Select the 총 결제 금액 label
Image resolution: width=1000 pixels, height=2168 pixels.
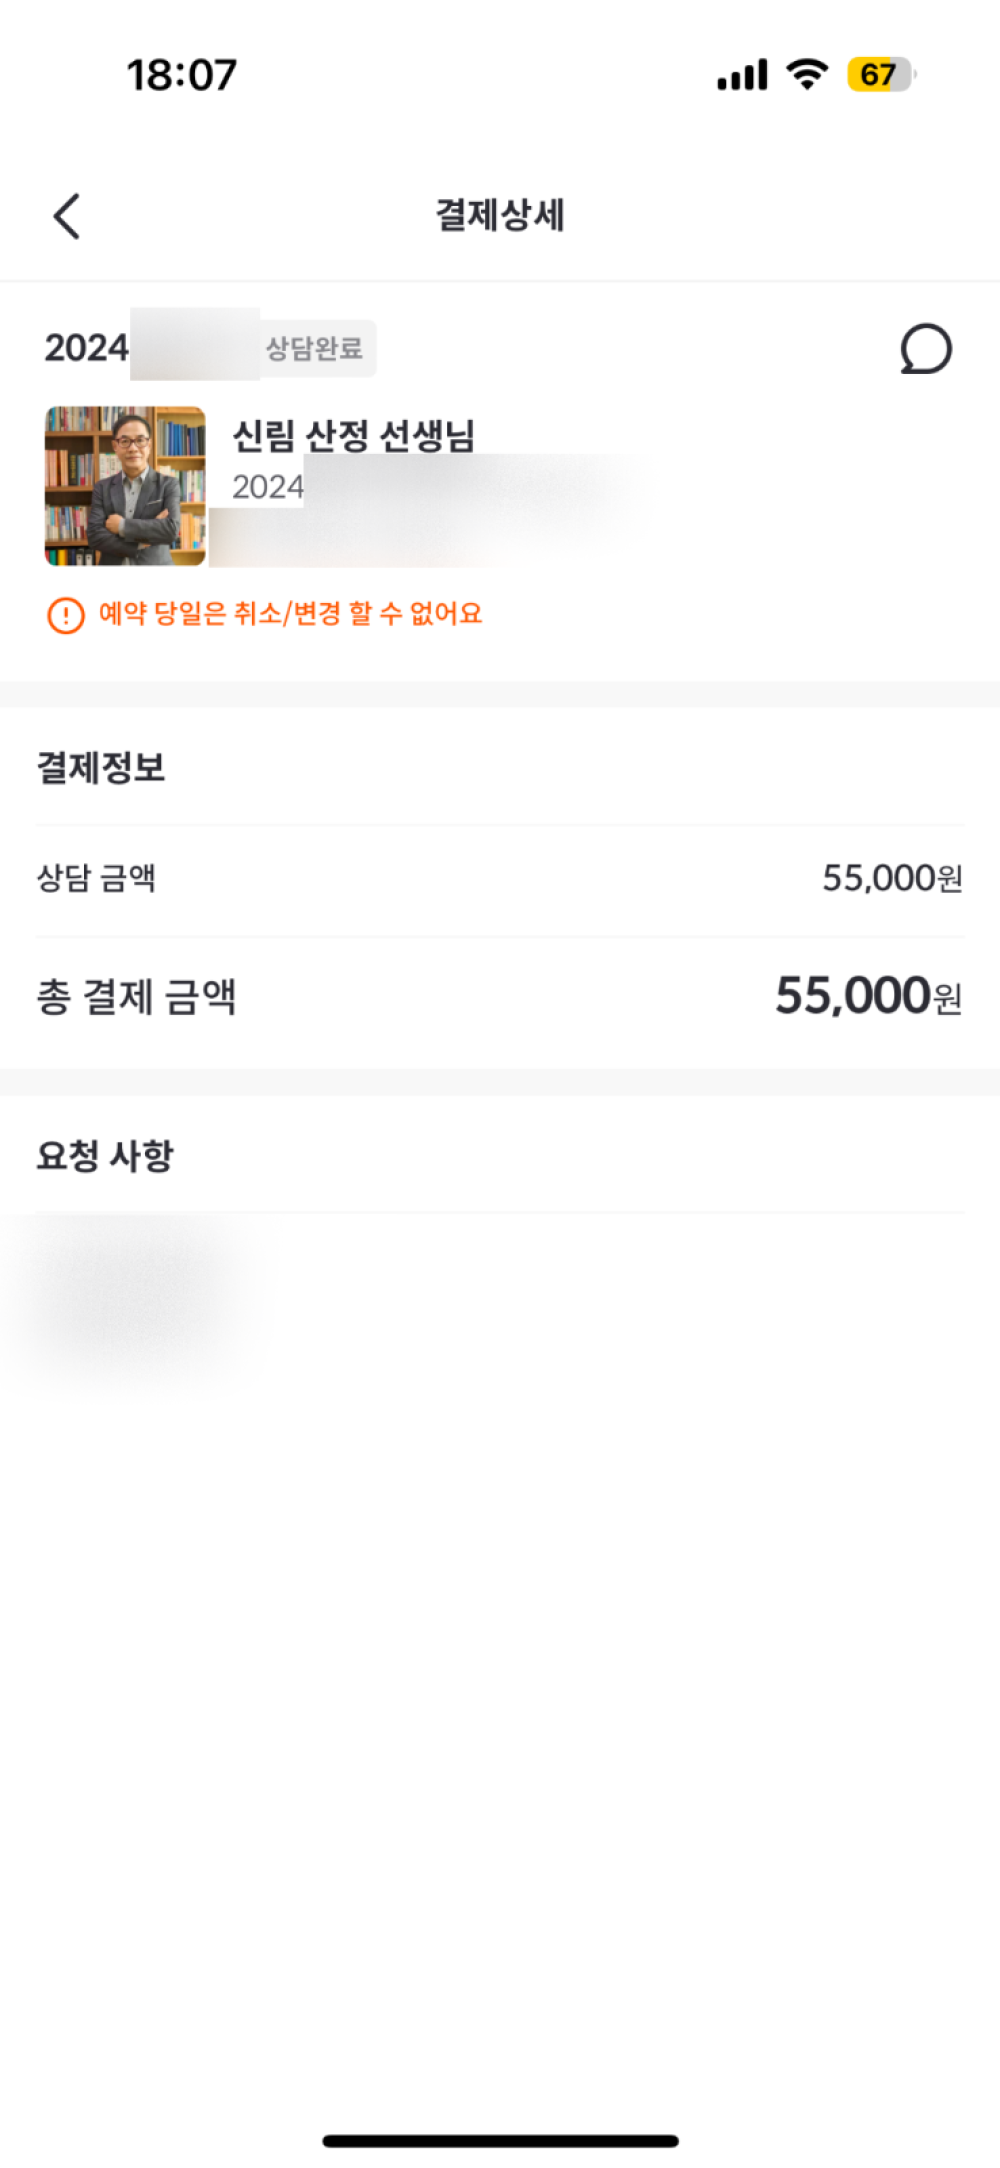pos(136,997)
